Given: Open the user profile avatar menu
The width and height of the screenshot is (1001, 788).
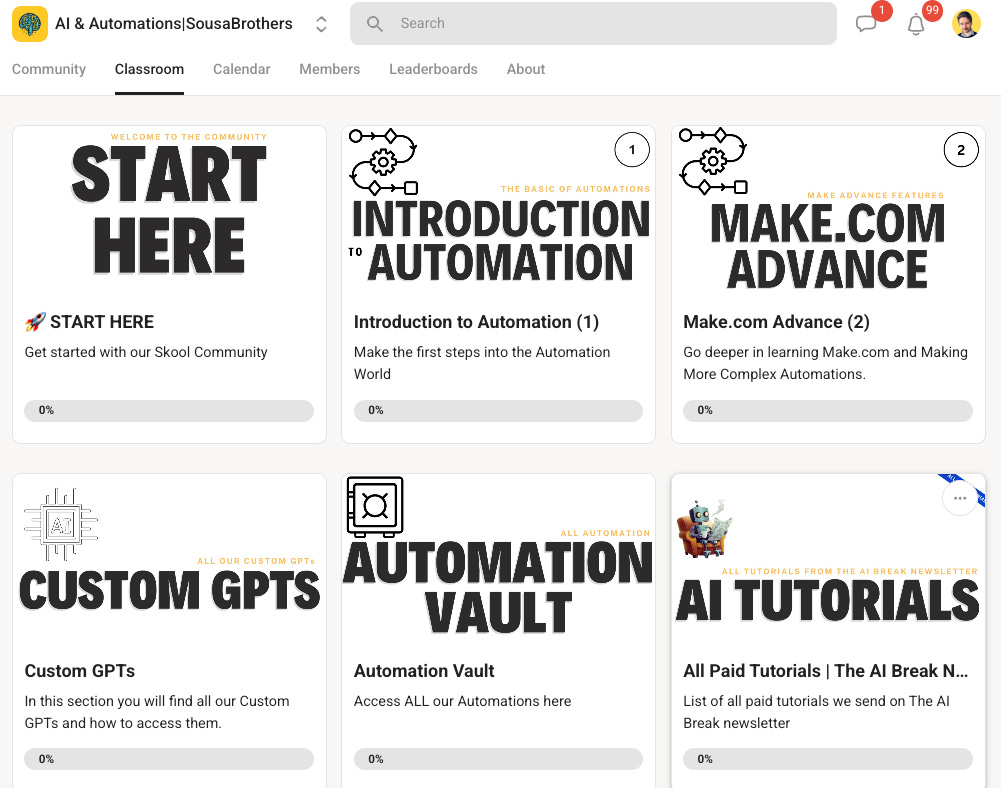Looking at the screenshot, I should click(966, 24).
